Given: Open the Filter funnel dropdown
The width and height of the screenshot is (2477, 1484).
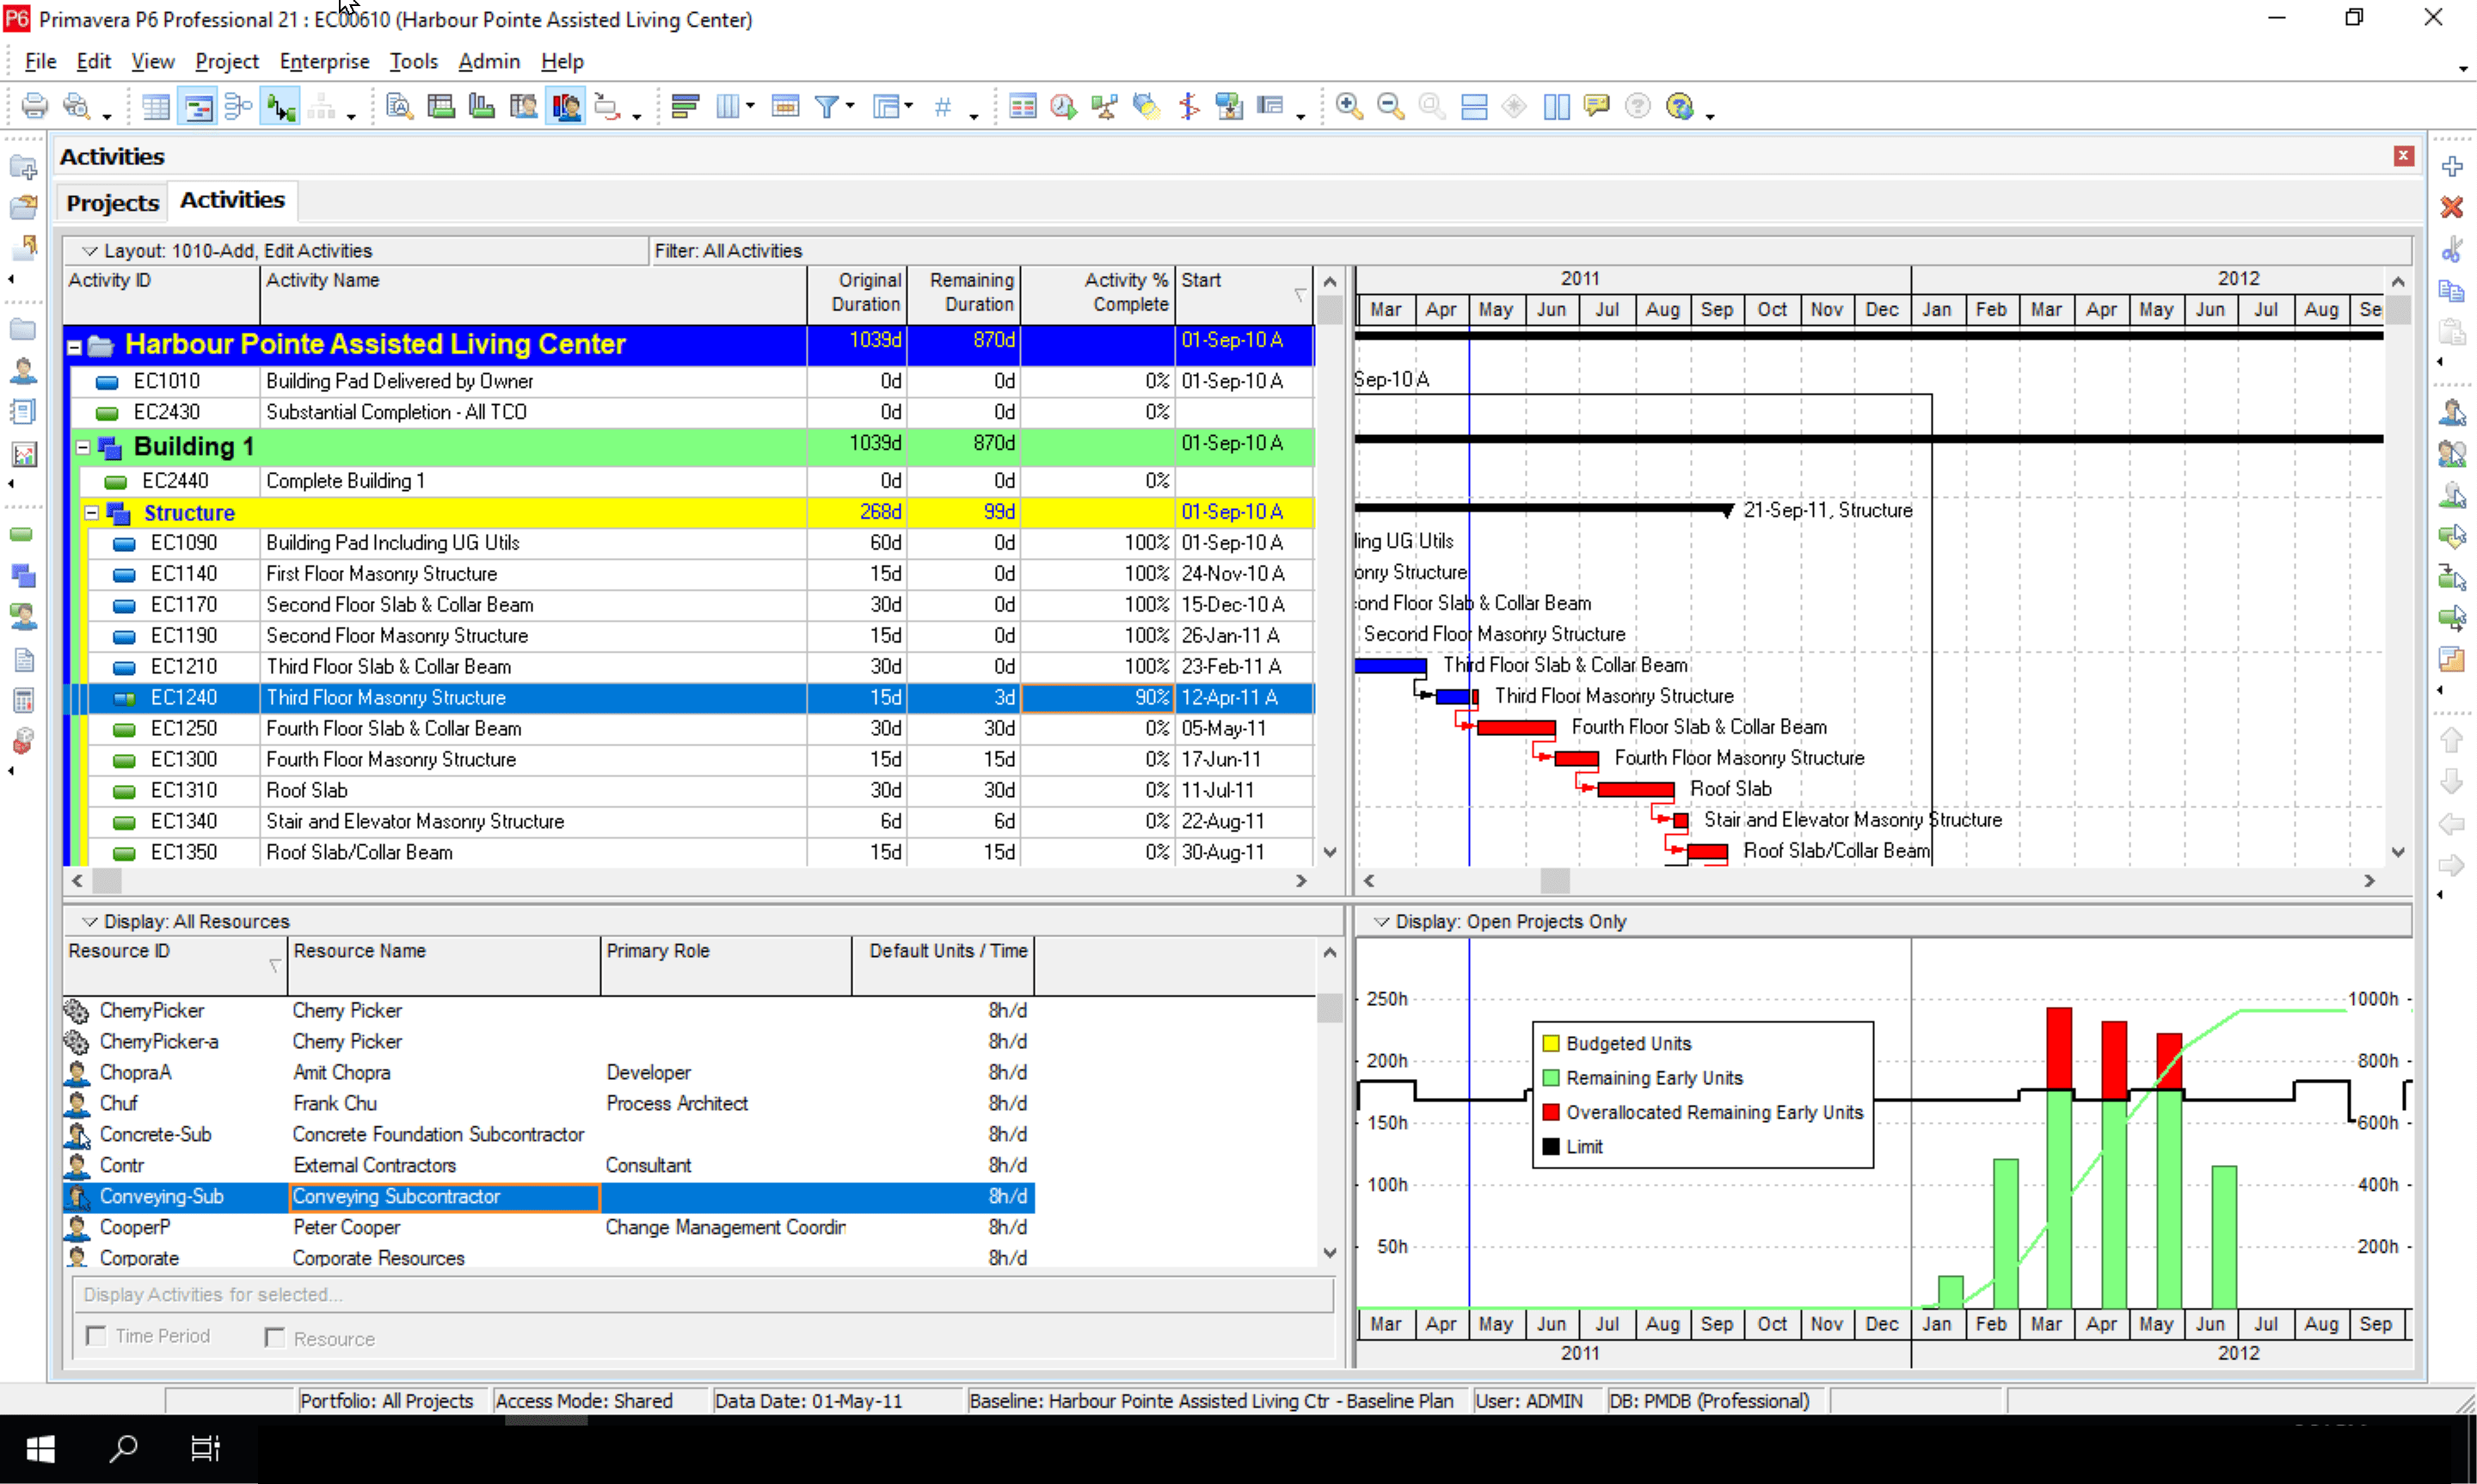Looking at the screenshot, I should (851, 105).
